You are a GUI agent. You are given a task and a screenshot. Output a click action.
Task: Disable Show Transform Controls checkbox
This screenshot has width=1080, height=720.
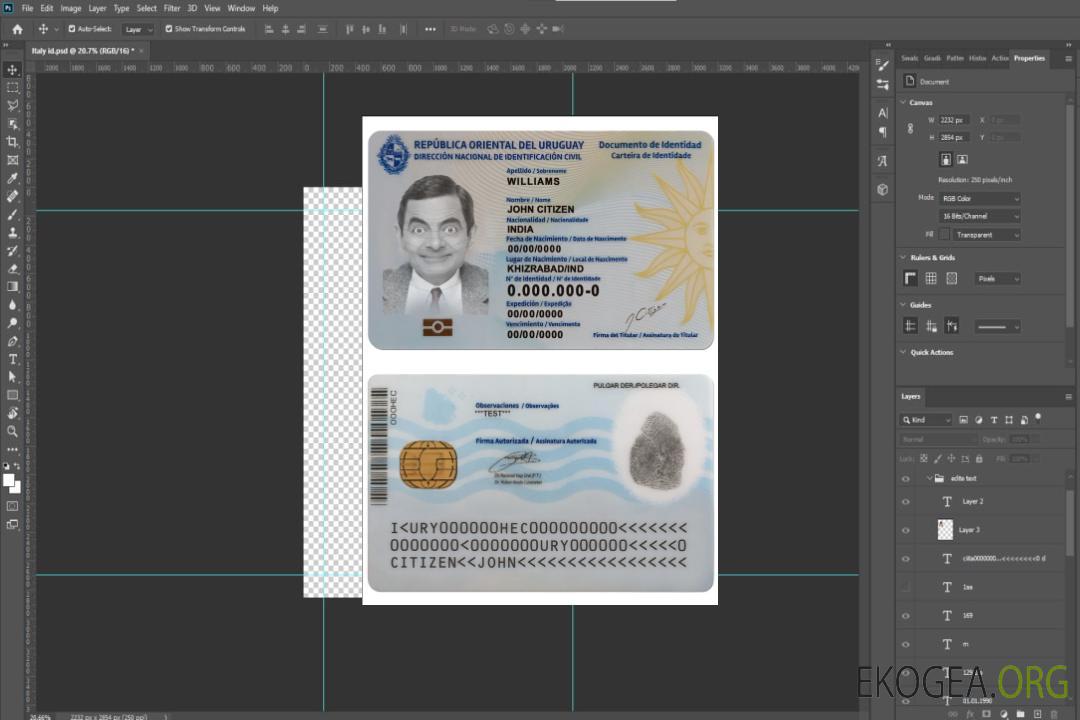pos(168,29)
